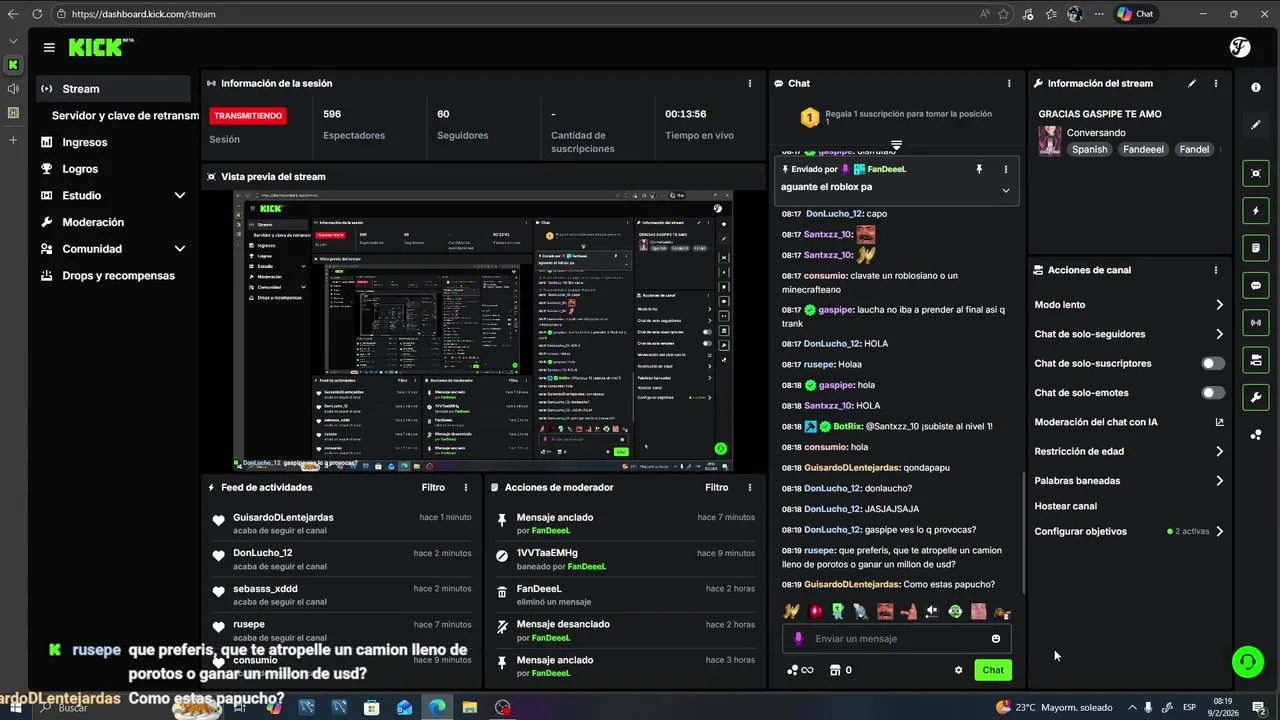The height and width of the screenshot is (720, 1280).
Task: Open Chat de solo-seguidores chevron
Action: [x=1219, y=334]
